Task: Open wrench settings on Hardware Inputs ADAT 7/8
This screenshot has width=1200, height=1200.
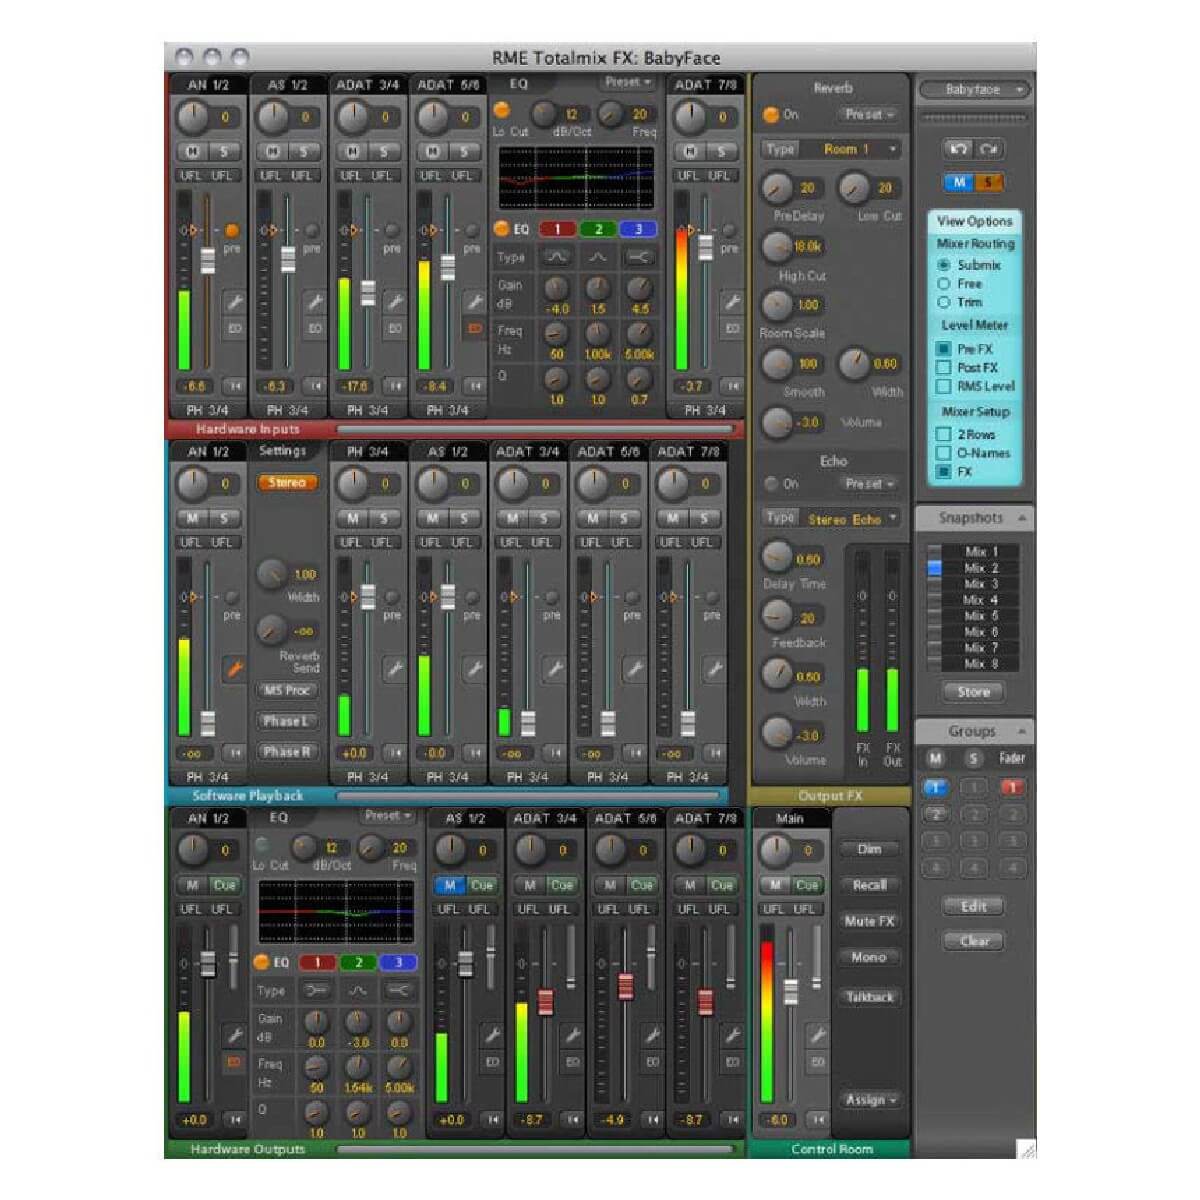Action: (x=732, y=301)
